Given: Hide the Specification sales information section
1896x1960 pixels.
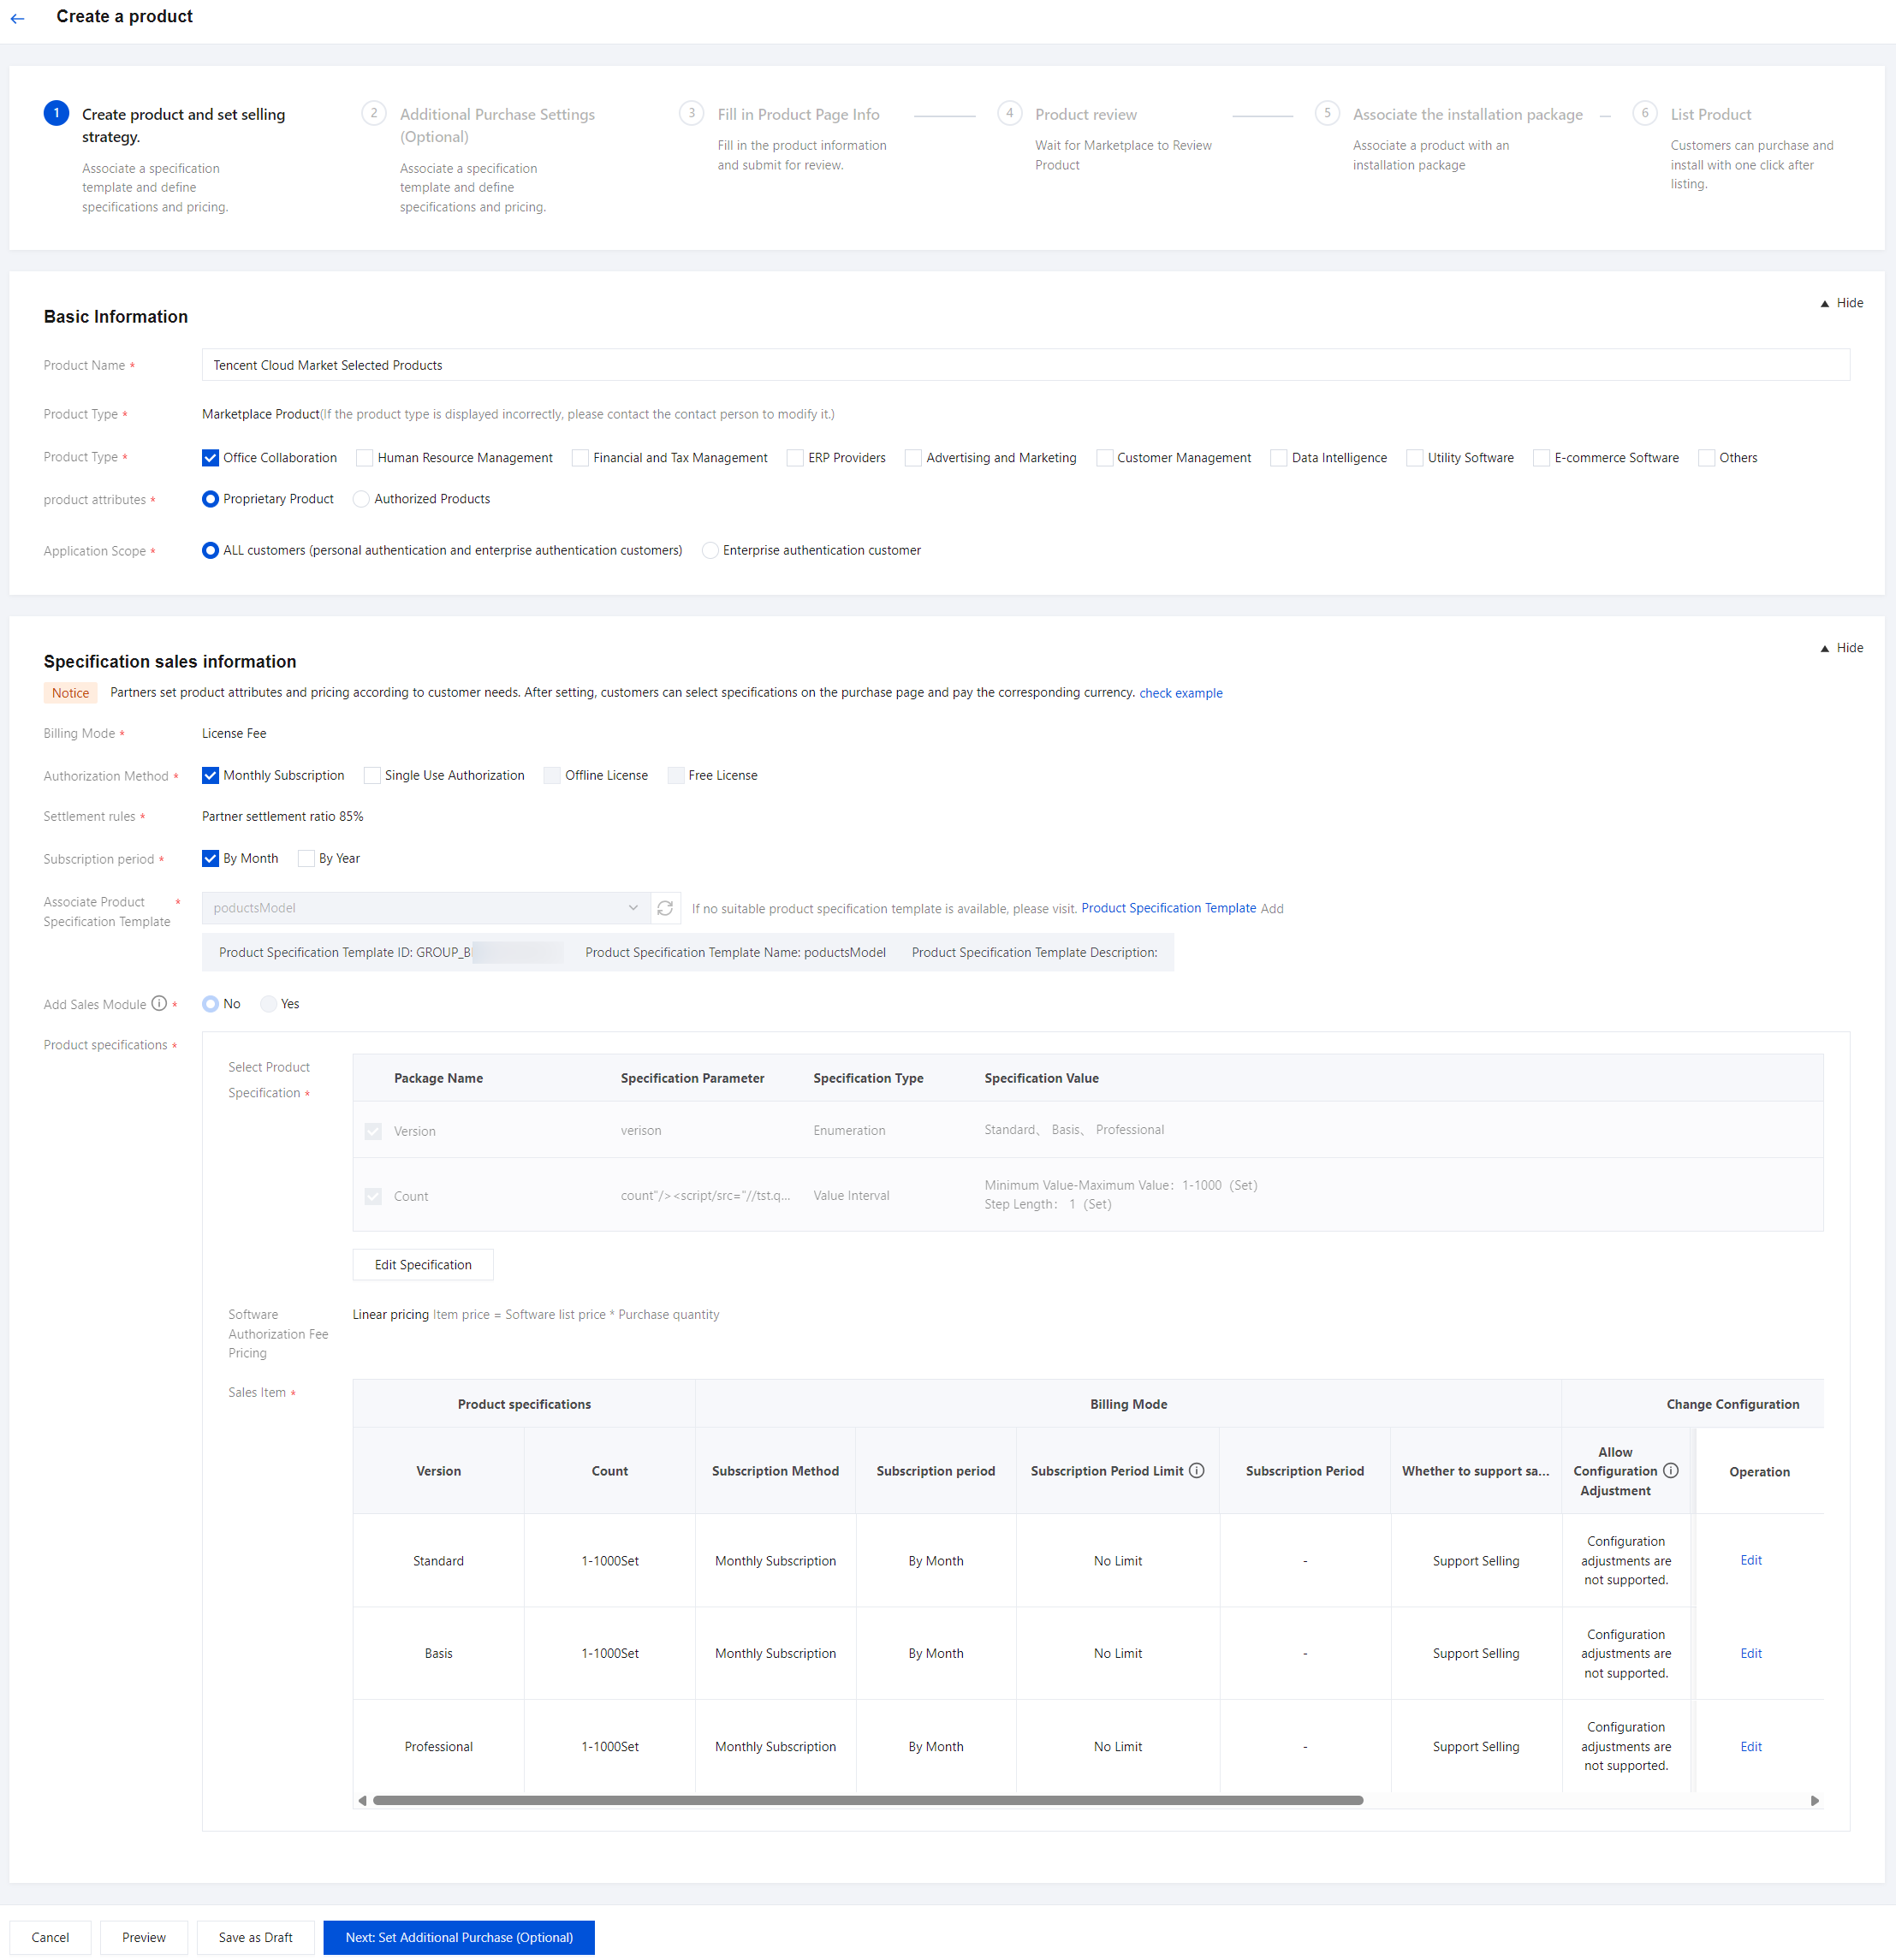Looking at the screenshot, I should point(1841,648).
